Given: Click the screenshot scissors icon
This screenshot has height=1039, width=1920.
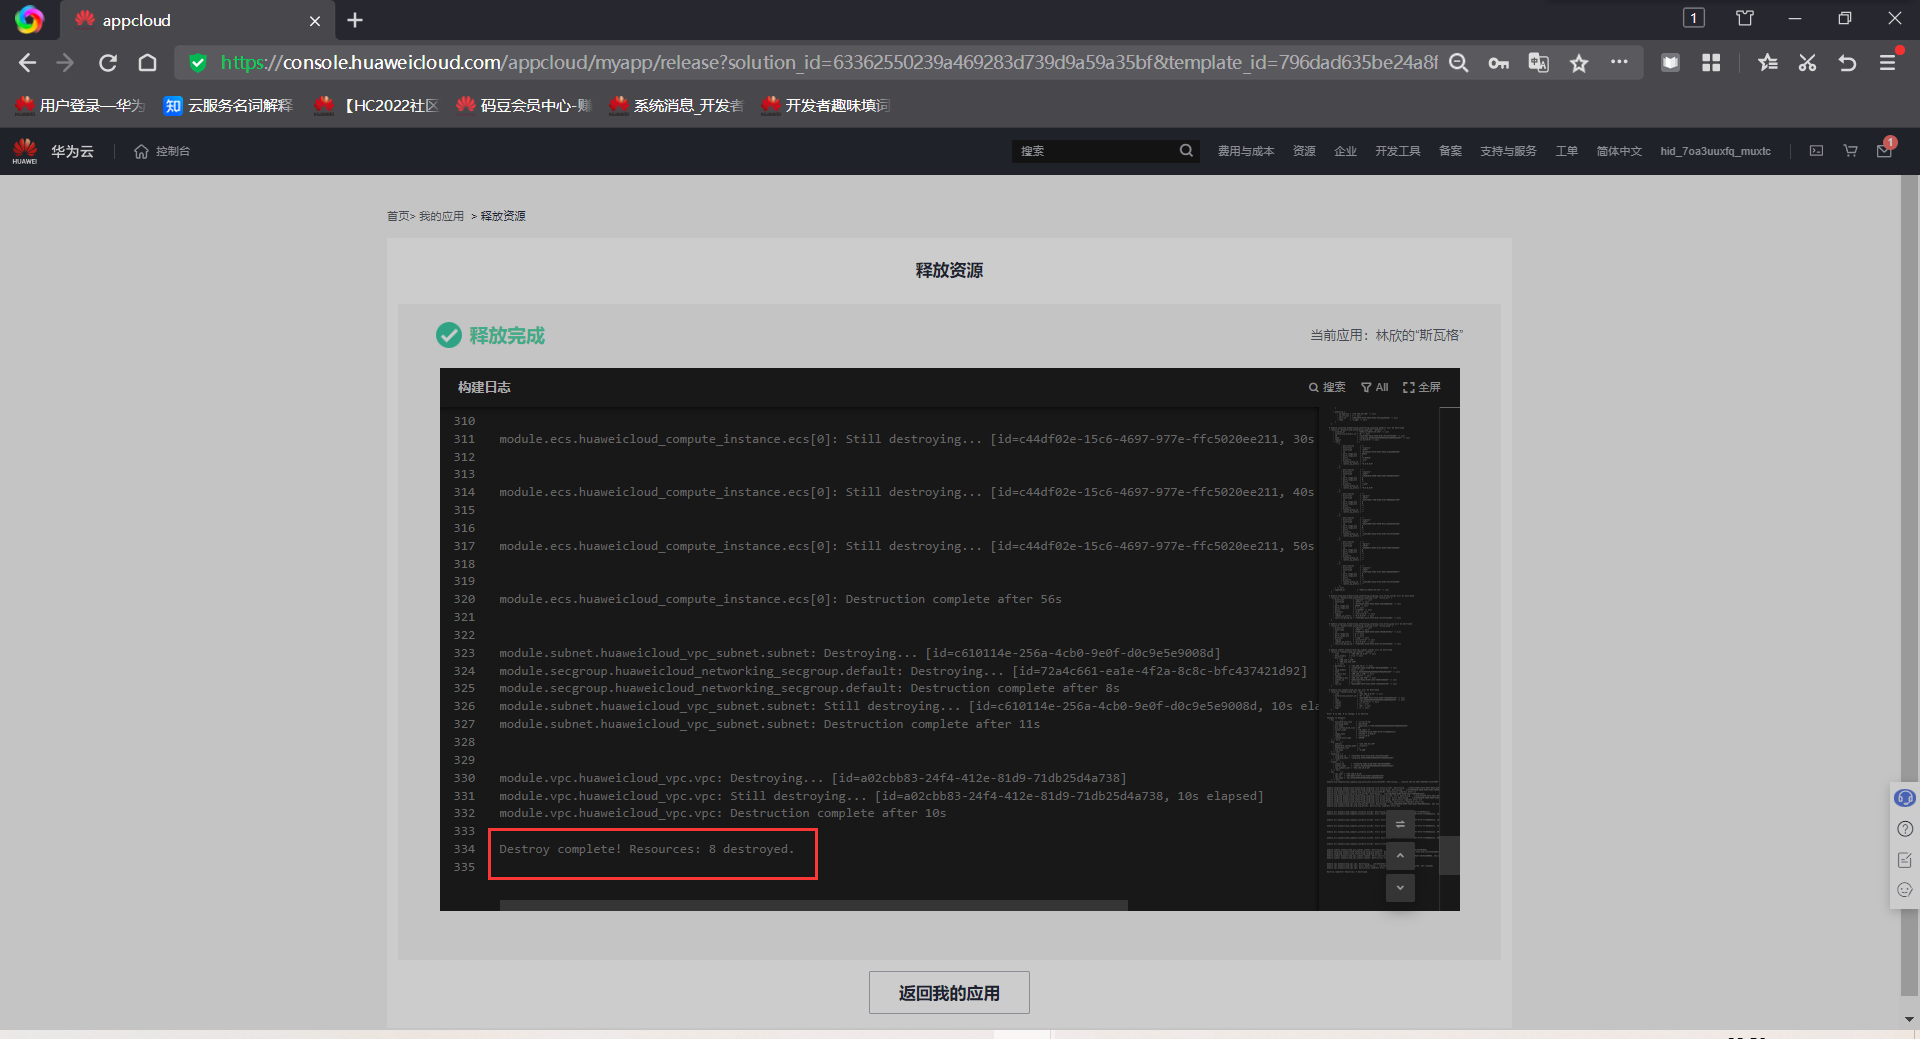Looking at the screenshot, I should coord(1807,63).
